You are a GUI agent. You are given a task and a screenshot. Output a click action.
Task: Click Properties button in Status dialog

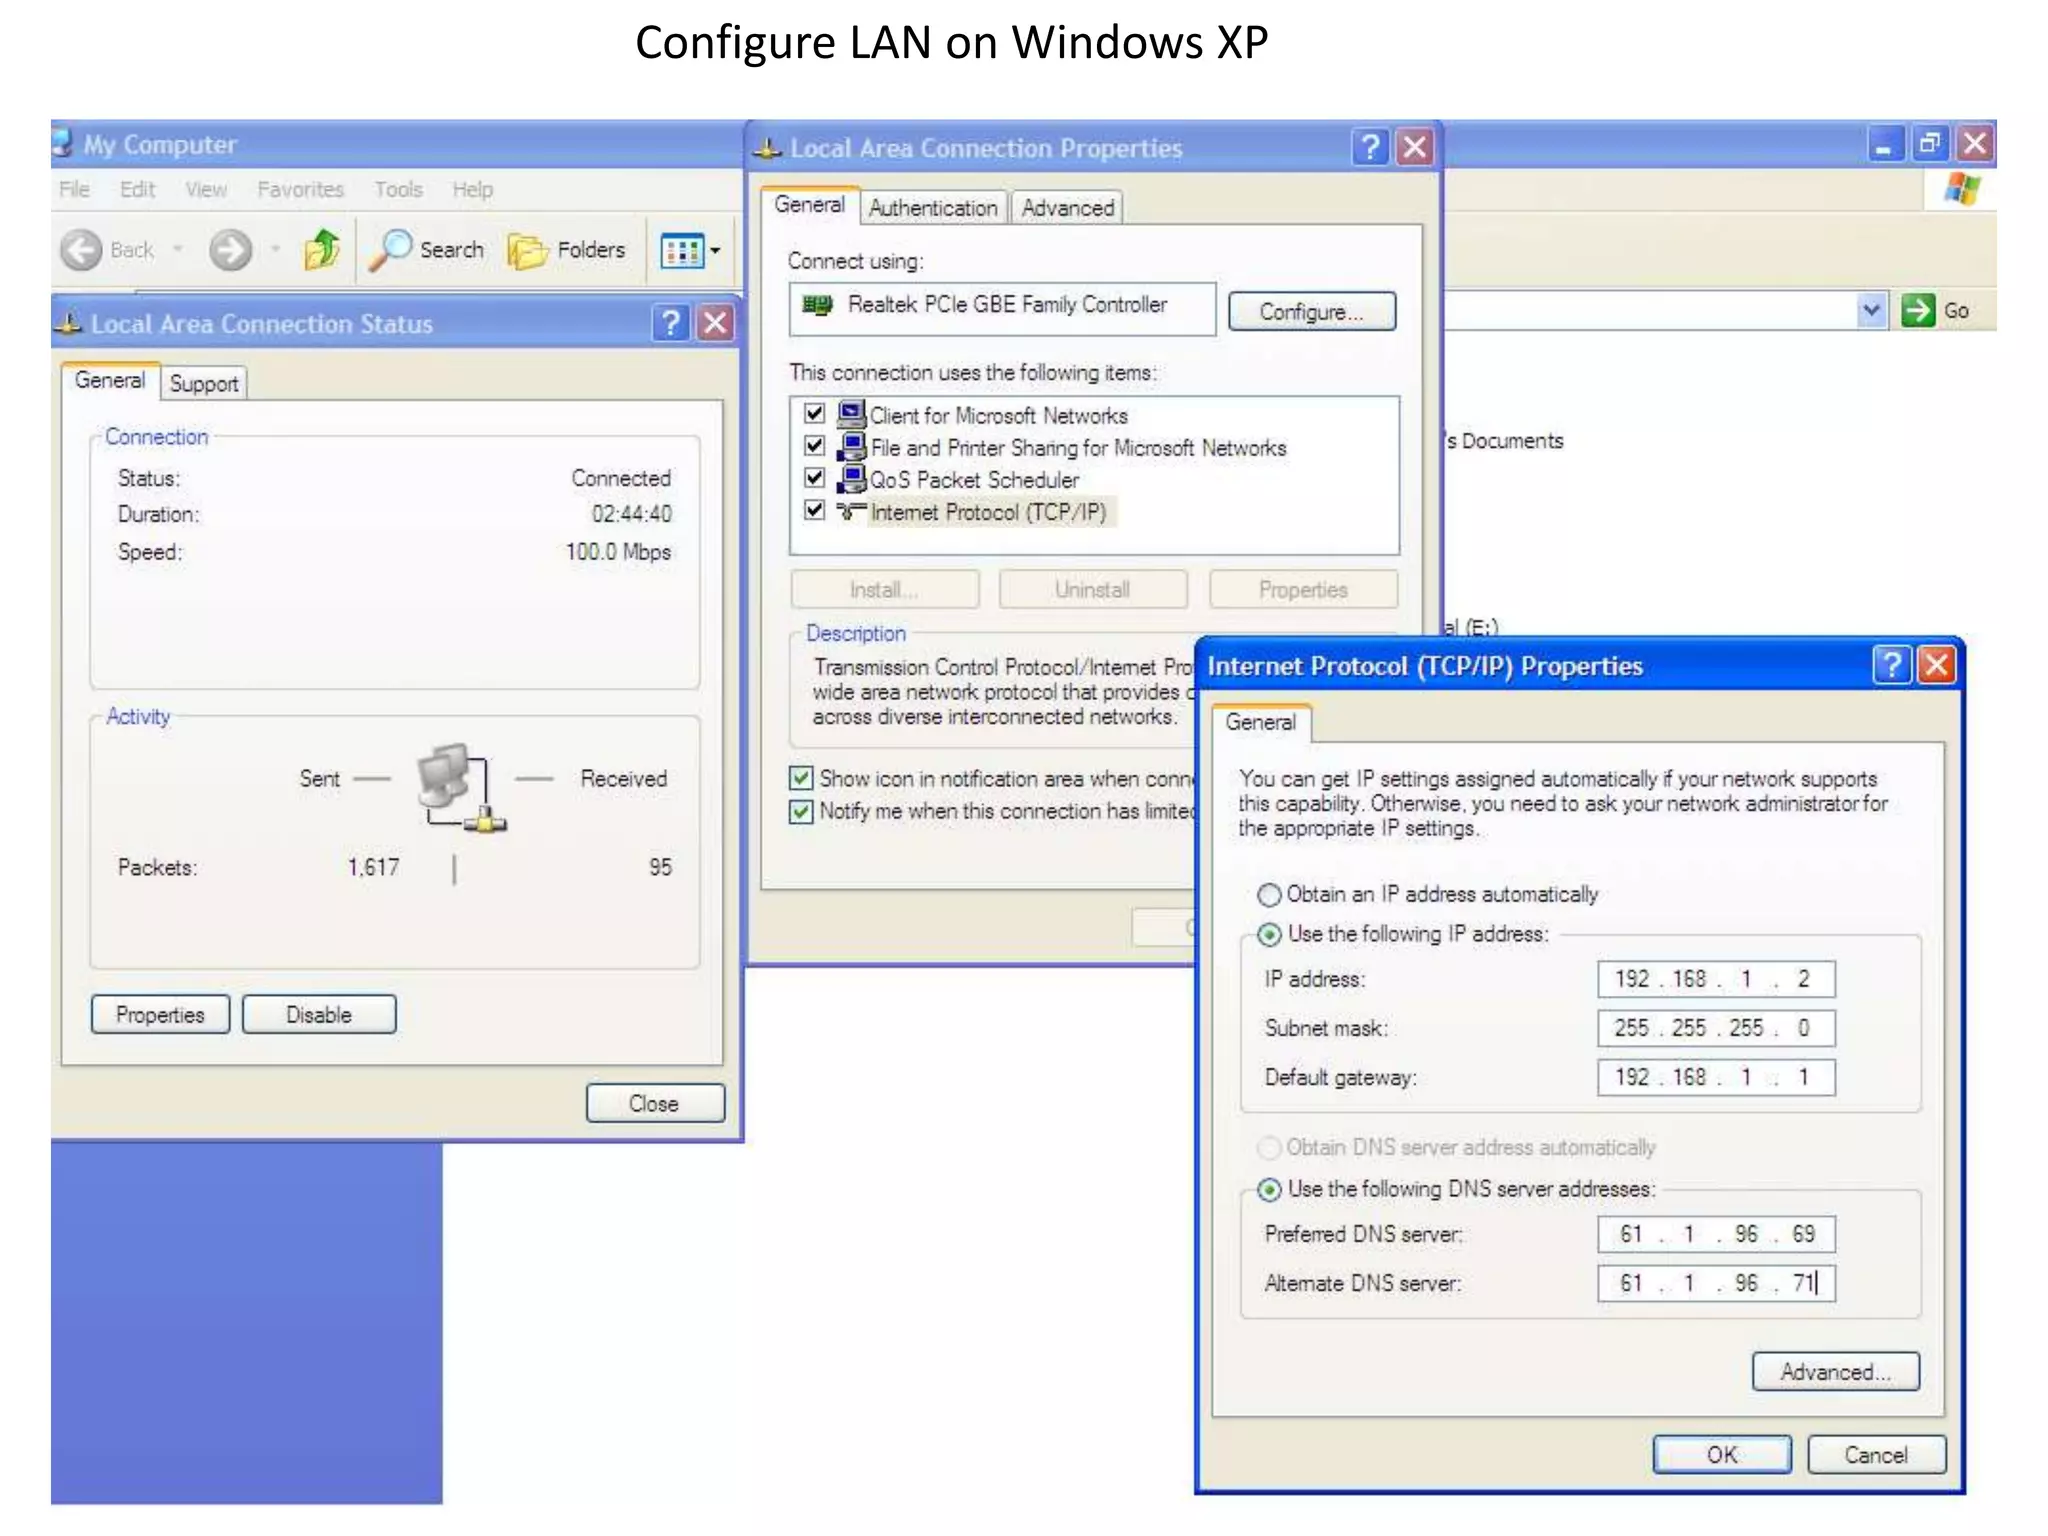click(160, 1015)
